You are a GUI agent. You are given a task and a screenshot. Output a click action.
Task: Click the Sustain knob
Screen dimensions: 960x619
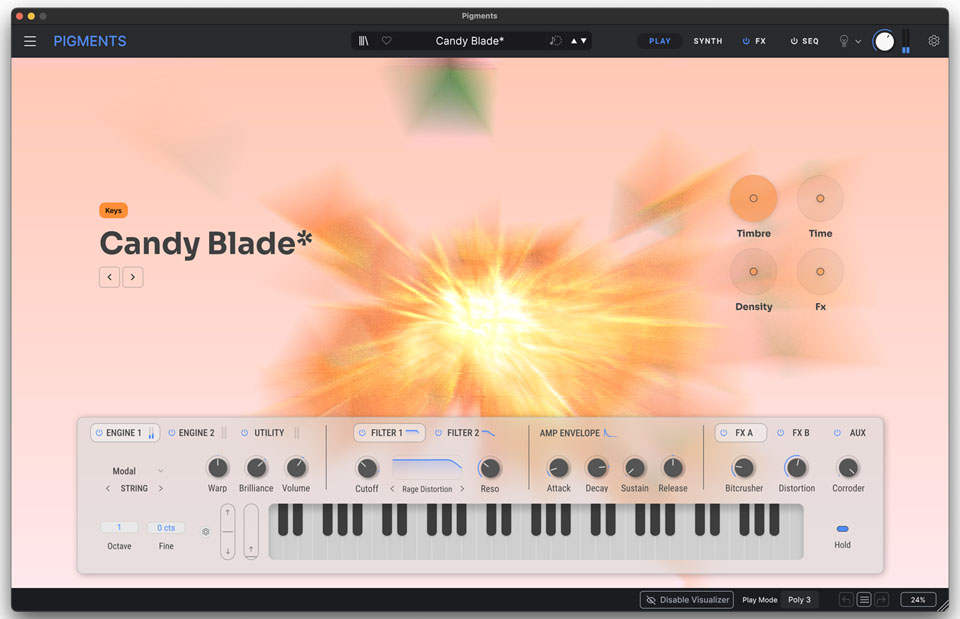point(634,468)
